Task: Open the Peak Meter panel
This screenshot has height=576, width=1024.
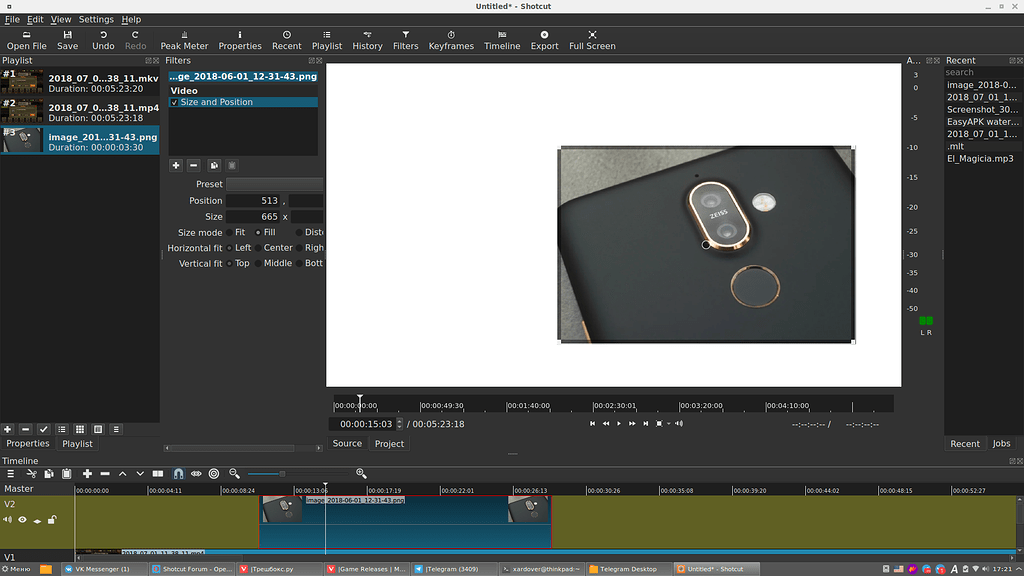Action: tap(184, 38)
